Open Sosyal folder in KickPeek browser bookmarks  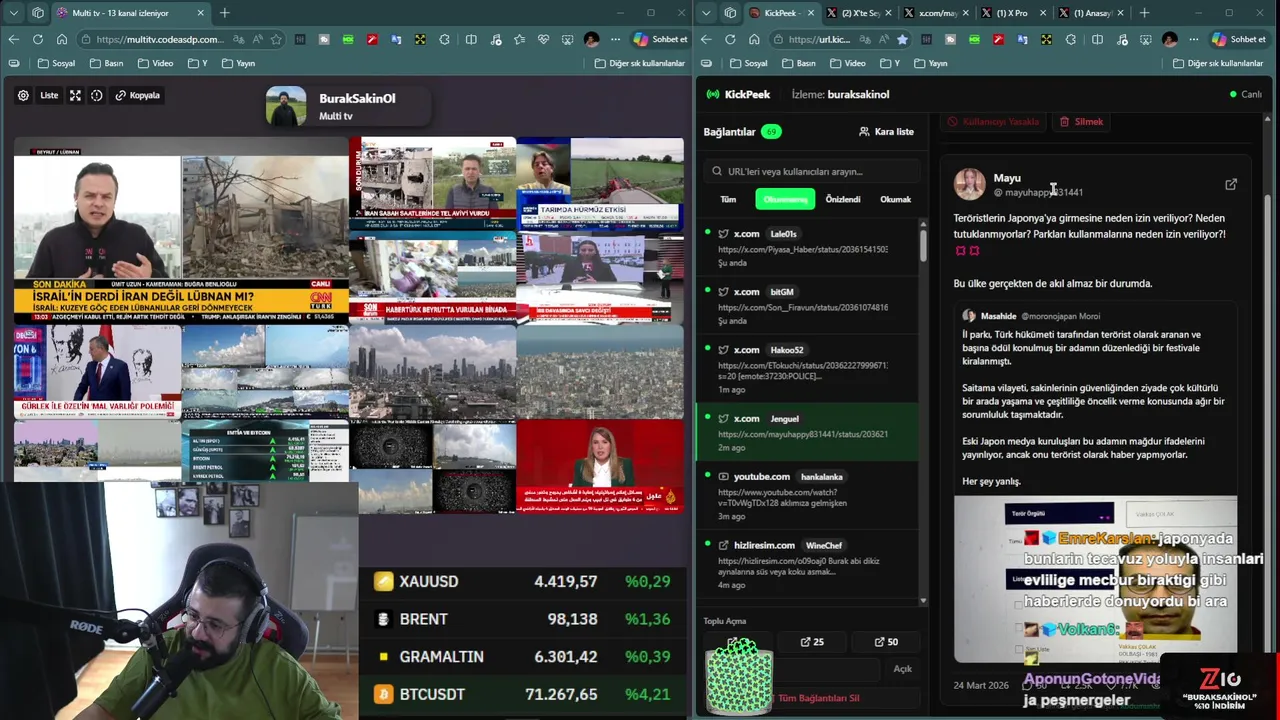coord(749,63)
